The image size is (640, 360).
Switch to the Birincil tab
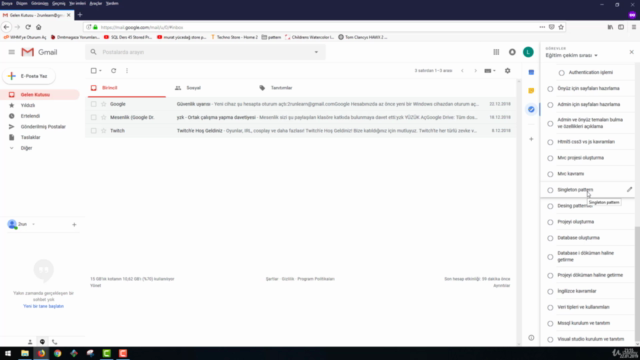tap(127, 88)
